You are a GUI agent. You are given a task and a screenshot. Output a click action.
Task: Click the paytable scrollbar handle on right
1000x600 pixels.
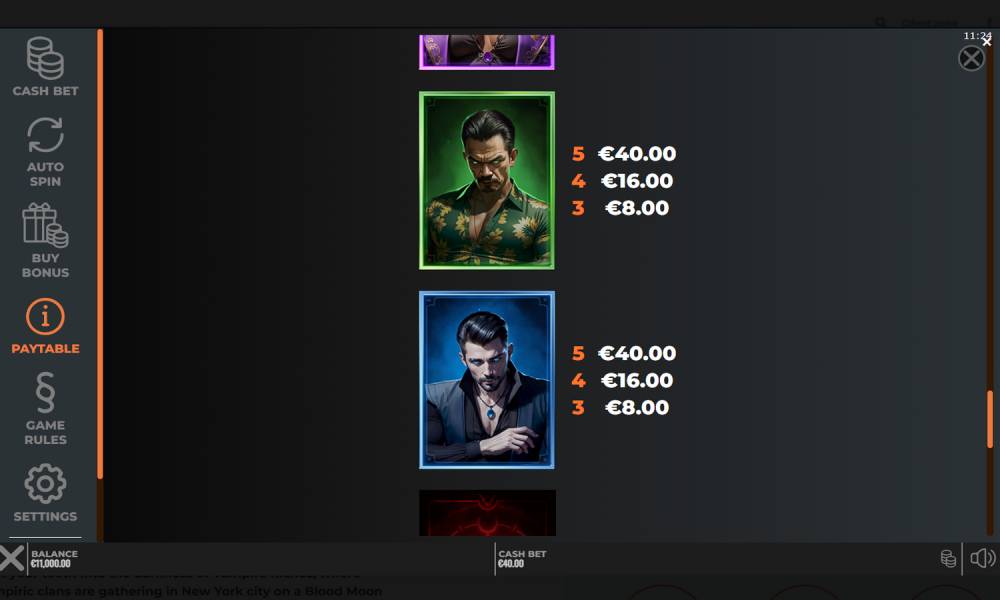click(x=990, y=419)
